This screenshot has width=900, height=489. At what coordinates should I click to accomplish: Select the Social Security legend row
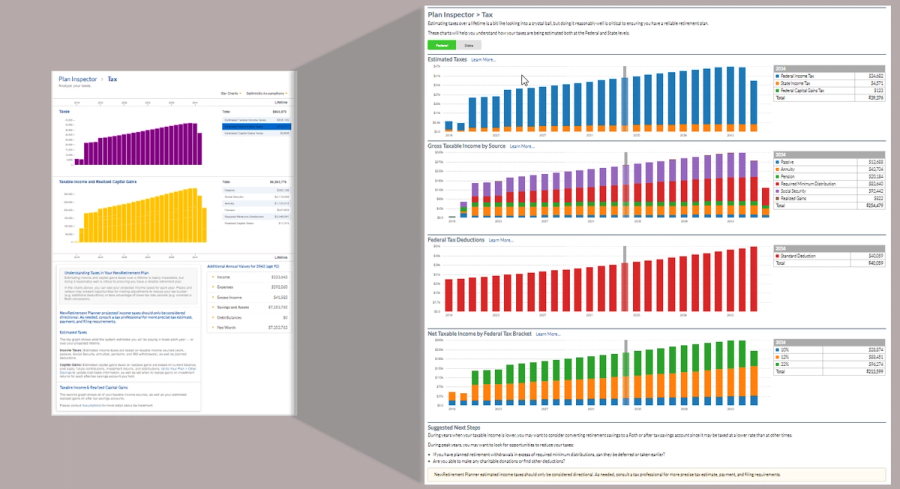pos(829,191)
